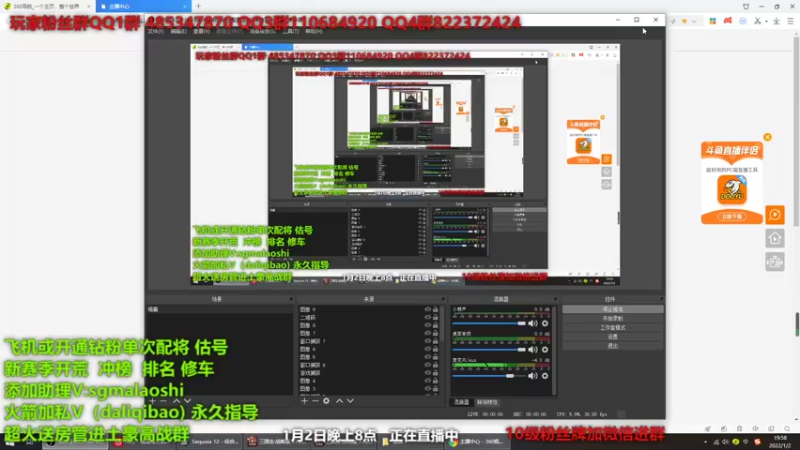Open Sequoia 12 from the taskbar
800x450 pixels.
point(209,442)
